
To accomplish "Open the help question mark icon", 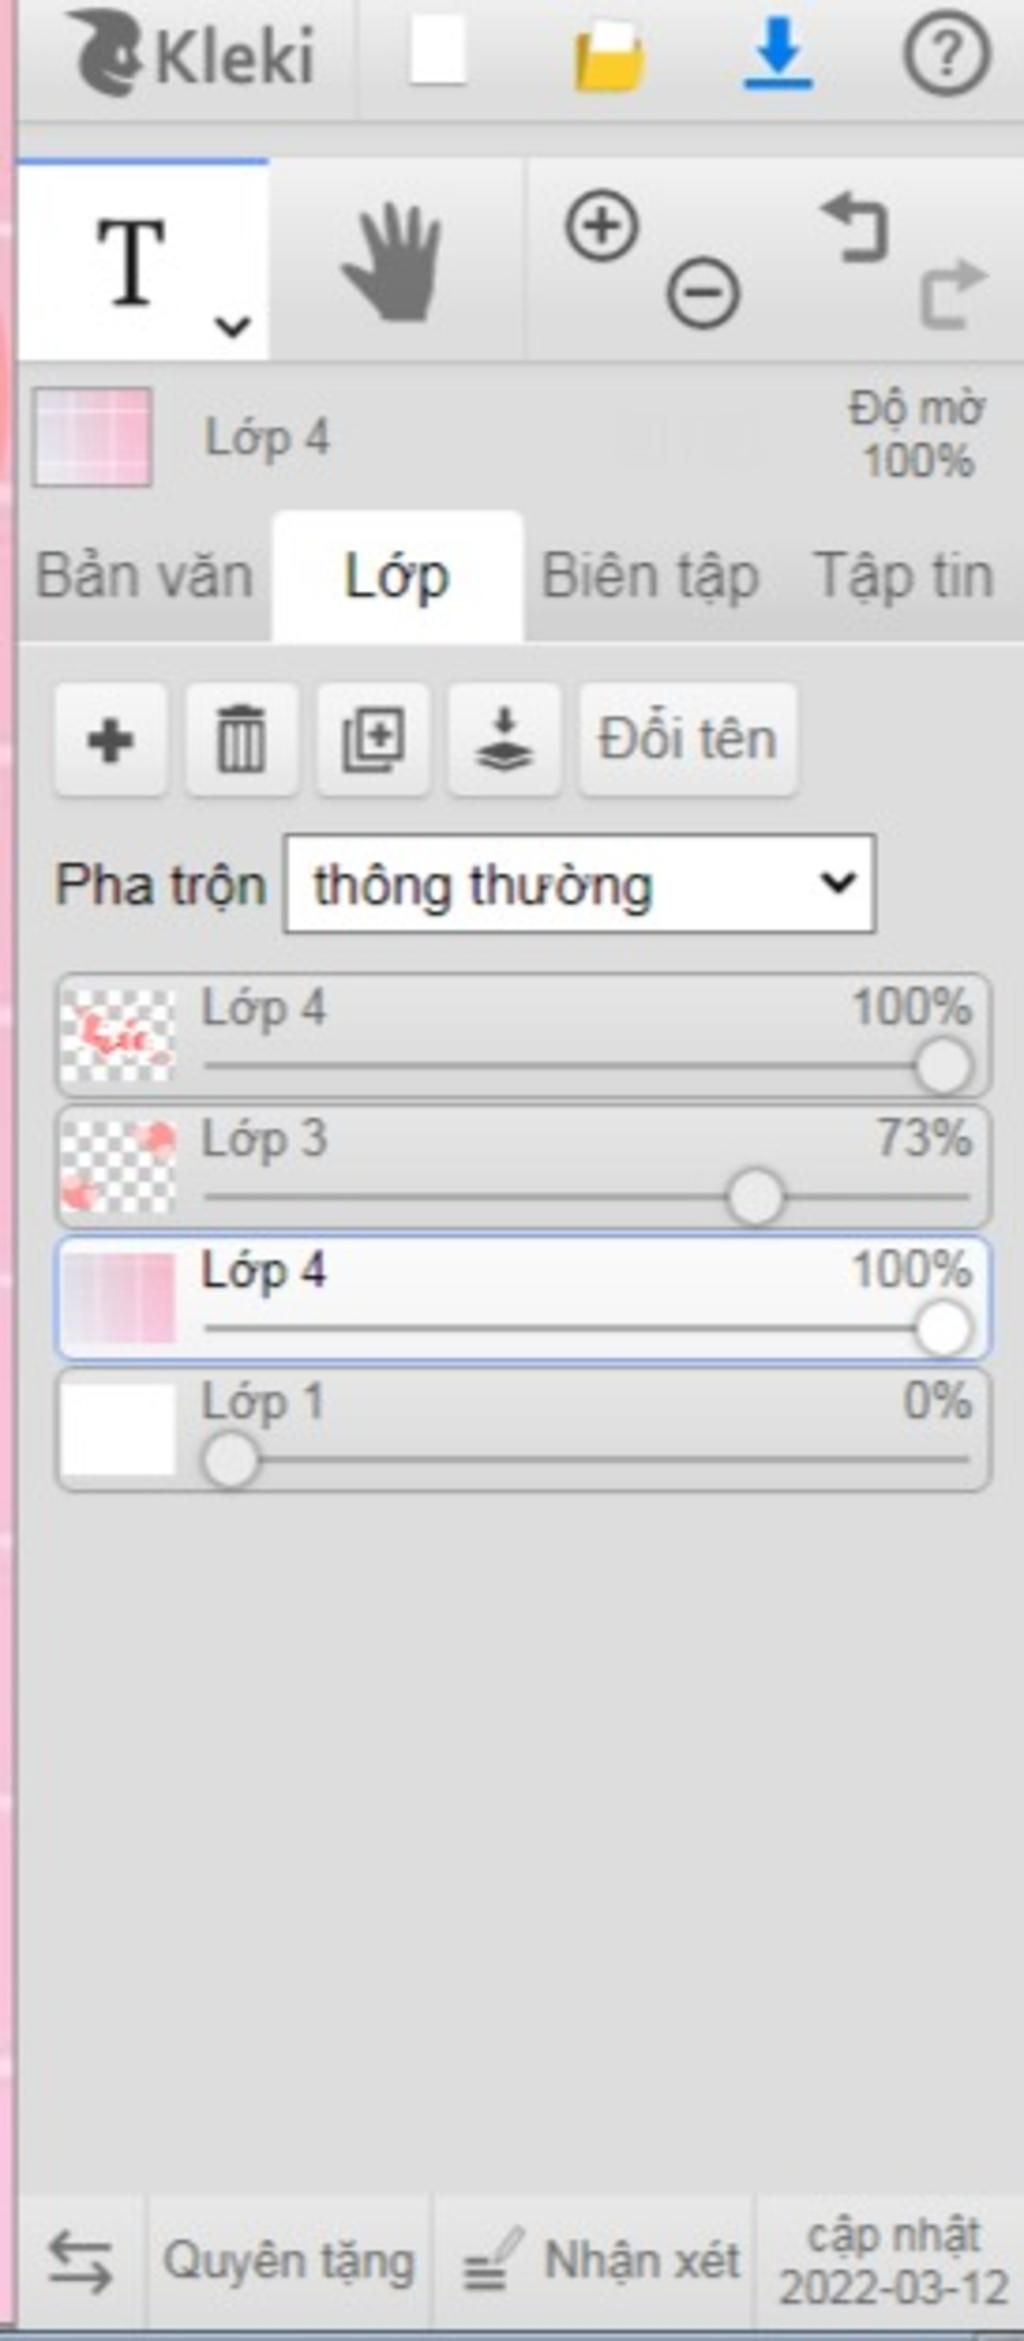I will pyautogui.click(x=946, y=55).
